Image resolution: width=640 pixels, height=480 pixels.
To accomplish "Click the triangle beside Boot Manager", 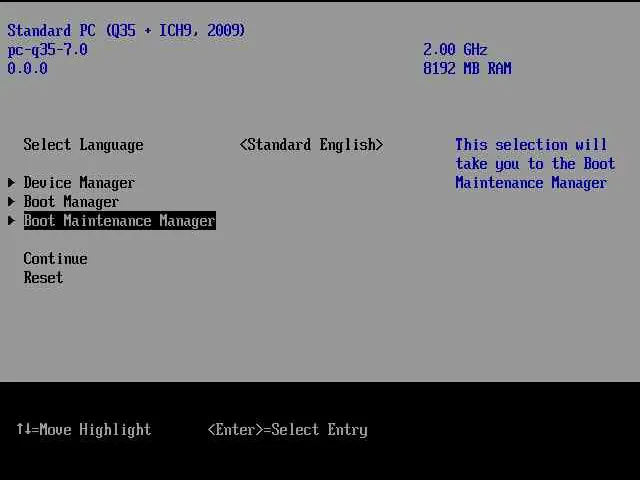I will (x=11, y=201).
